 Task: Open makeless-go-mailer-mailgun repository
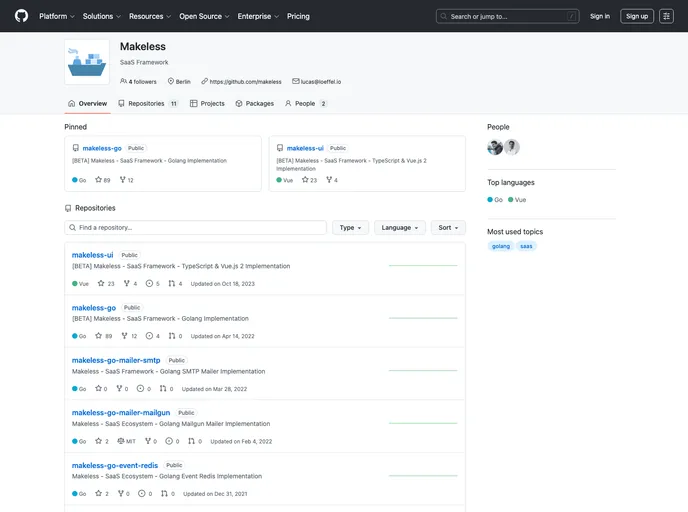(x=121, y=413)
